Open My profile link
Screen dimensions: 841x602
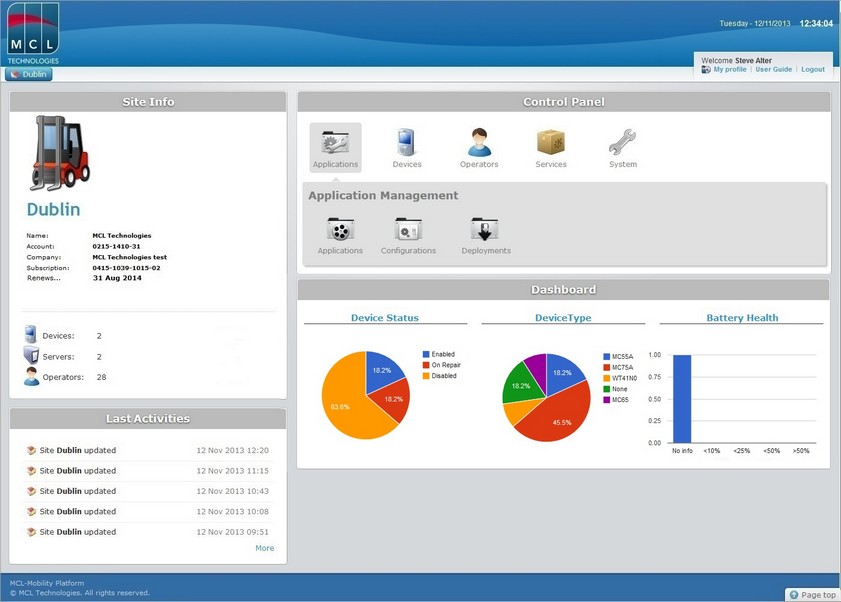729,69
